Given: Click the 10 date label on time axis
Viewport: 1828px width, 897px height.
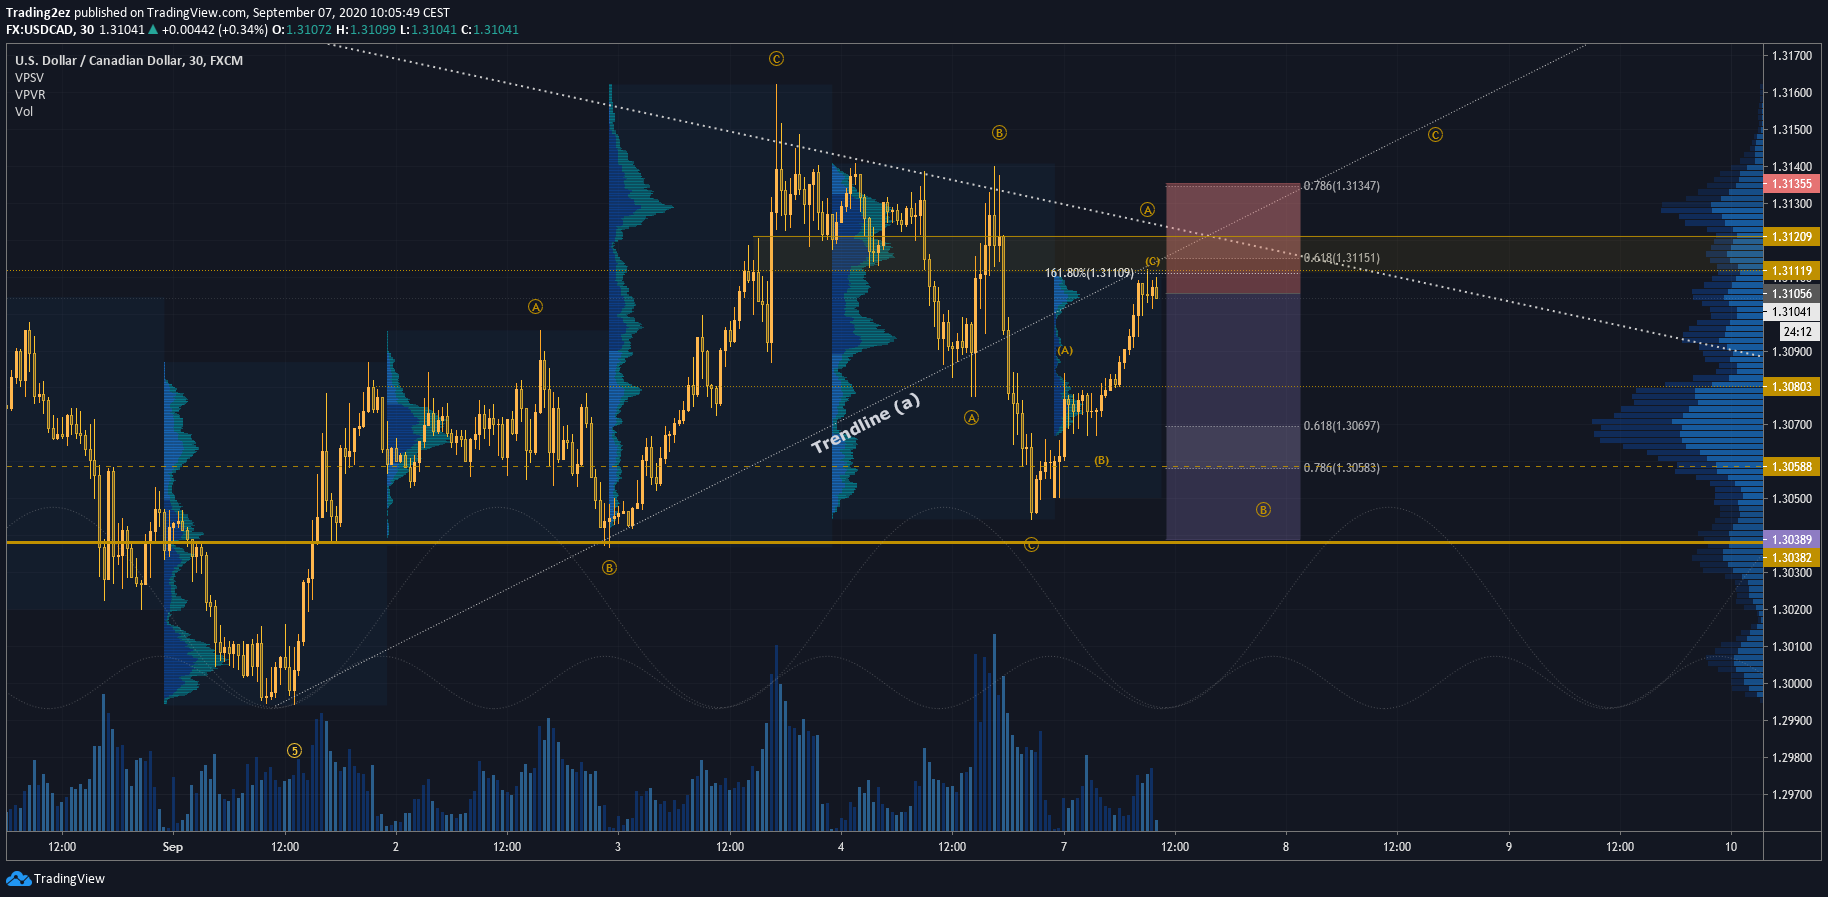Looking at the screenshot, I should click(x=1731, y=847).
